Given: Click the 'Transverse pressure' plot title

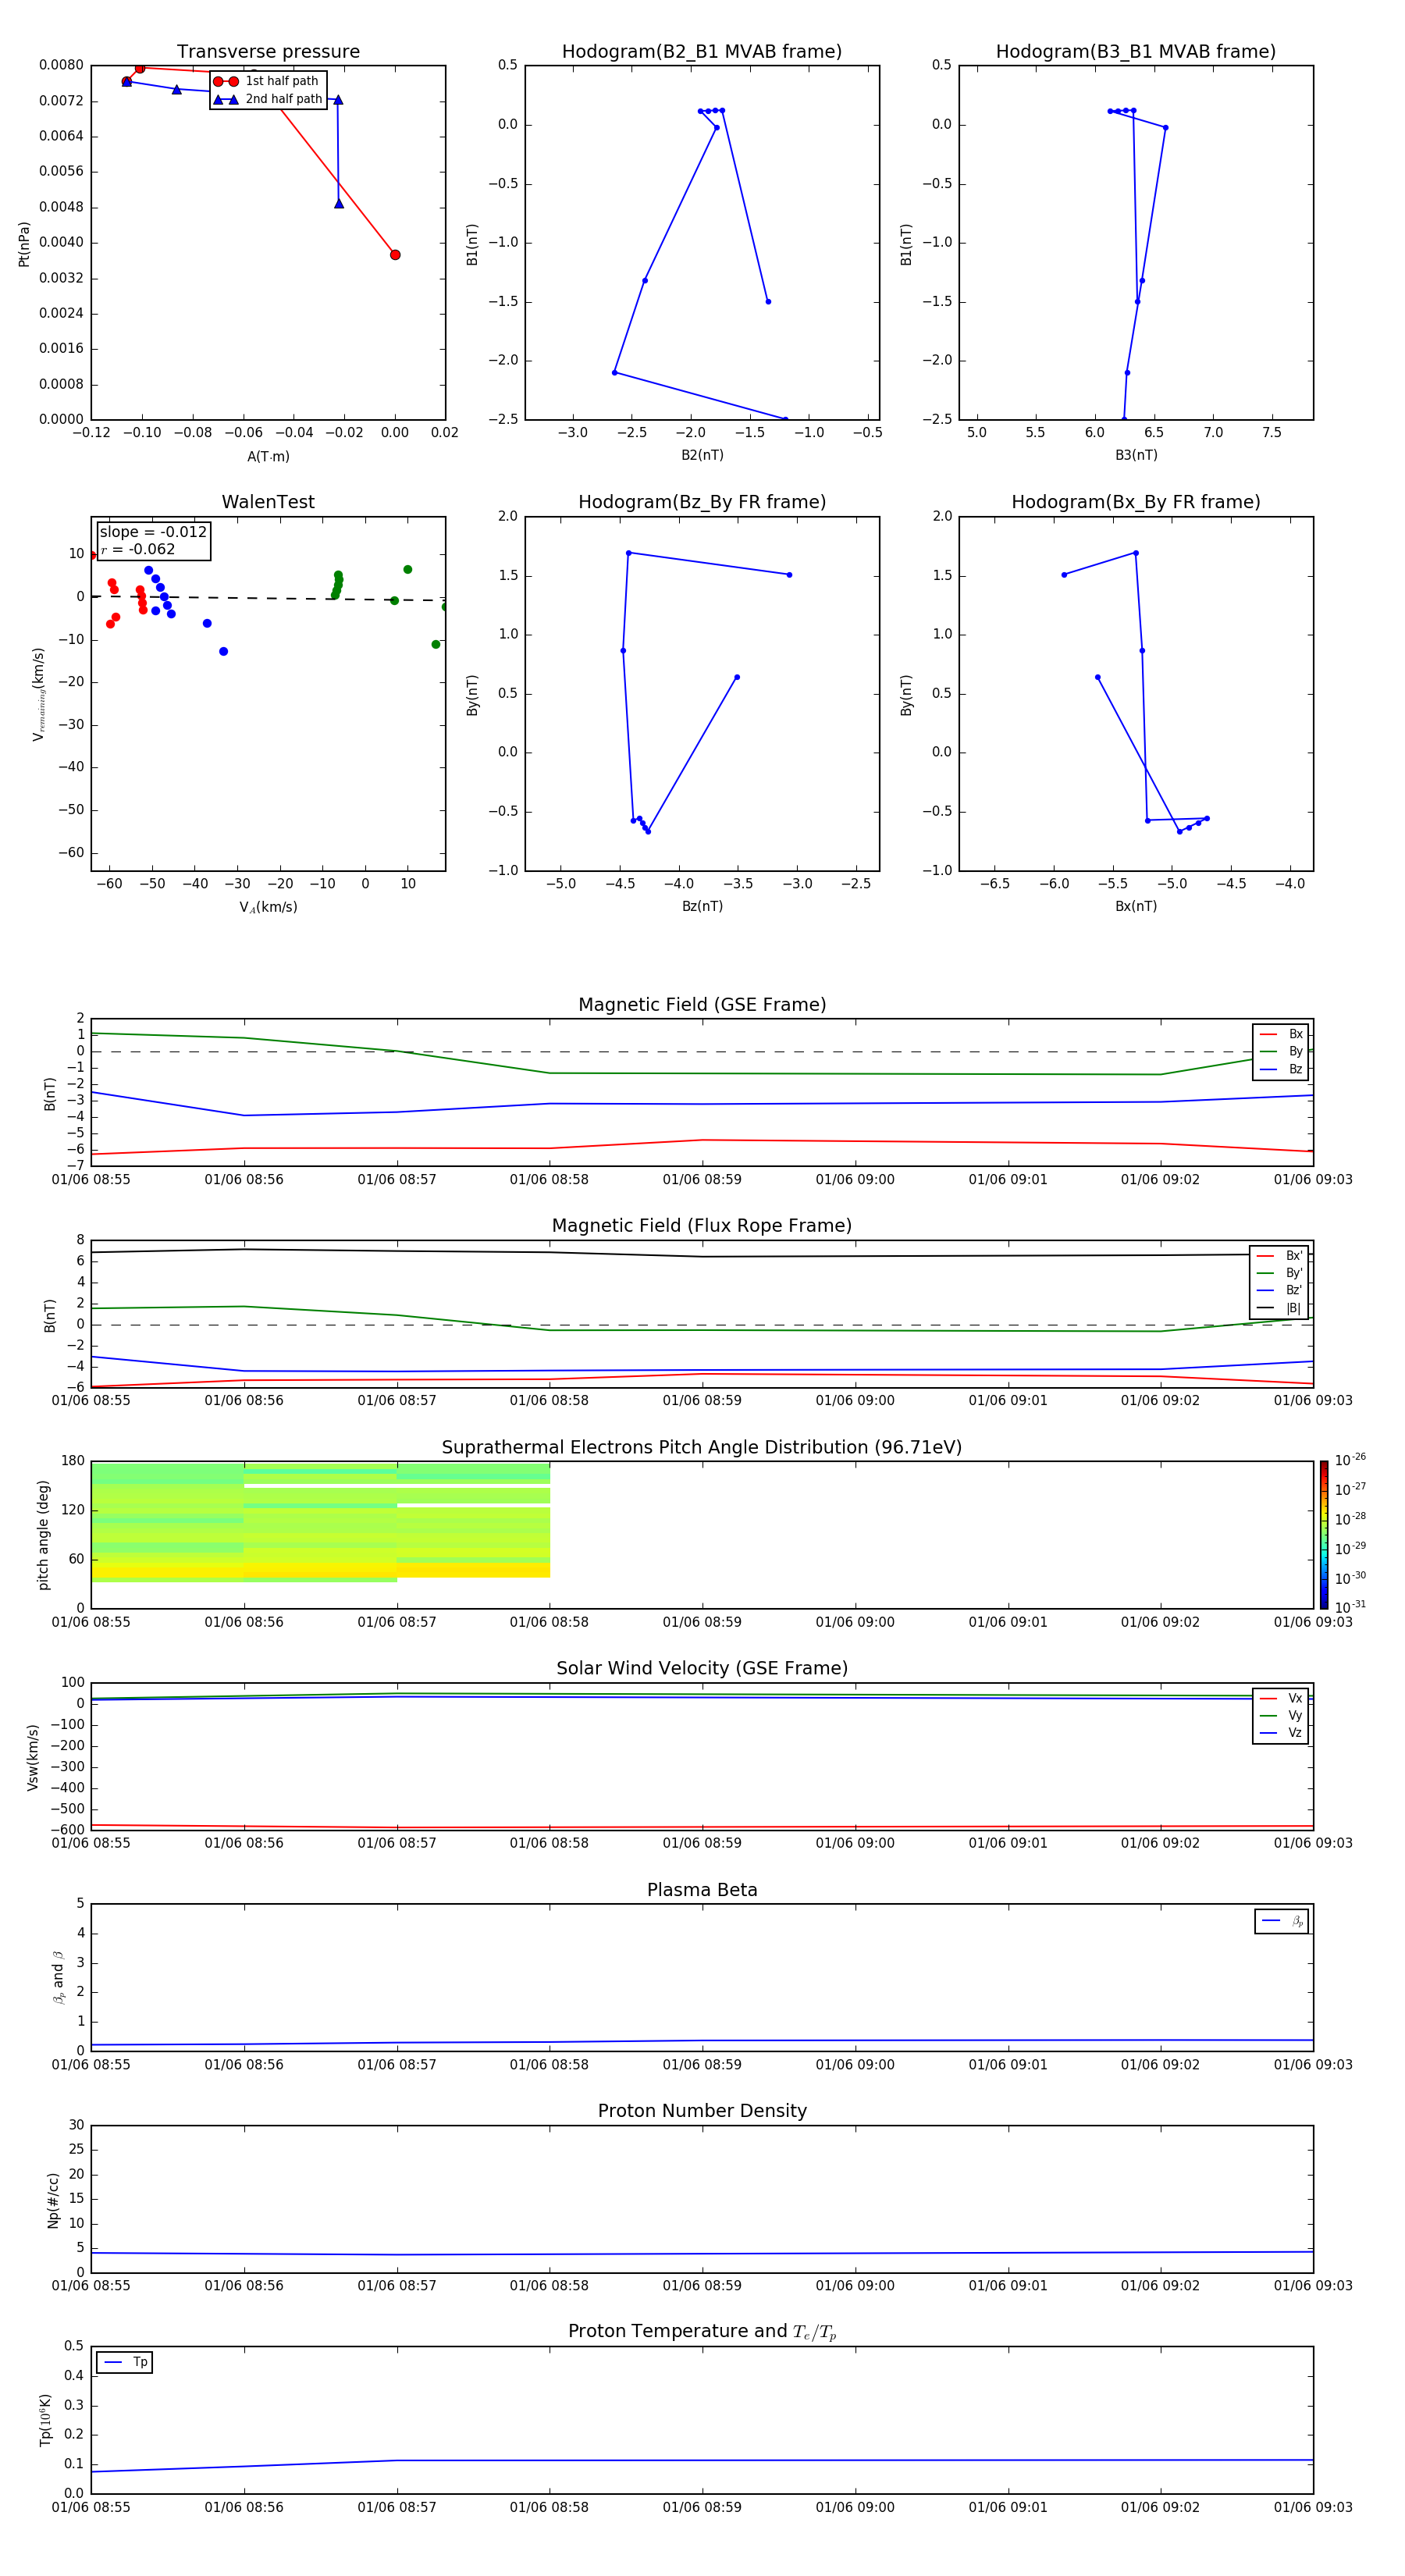Looking at the screenshot, I should [x=268, y=52].
